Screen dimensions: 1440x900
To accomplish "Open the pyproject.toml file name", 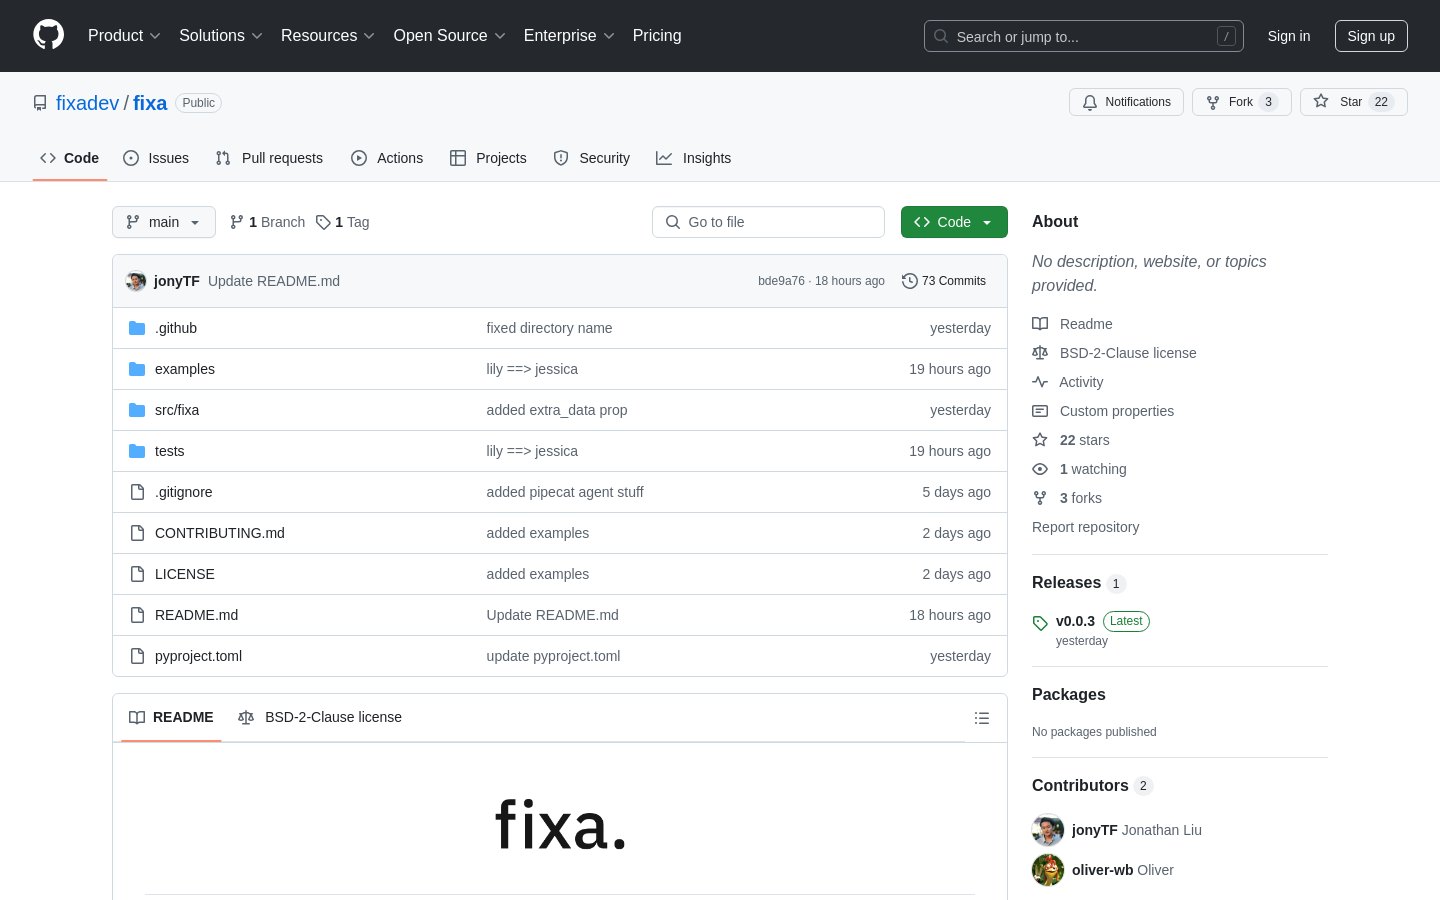I will click(x=198, y=656).
